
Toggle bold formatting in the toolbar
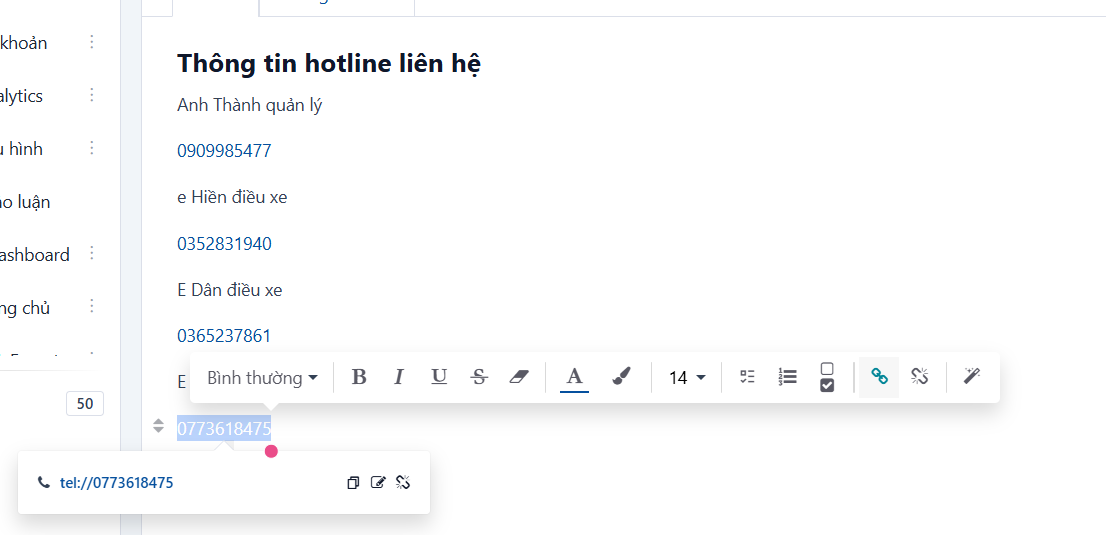tap(359, 378)
